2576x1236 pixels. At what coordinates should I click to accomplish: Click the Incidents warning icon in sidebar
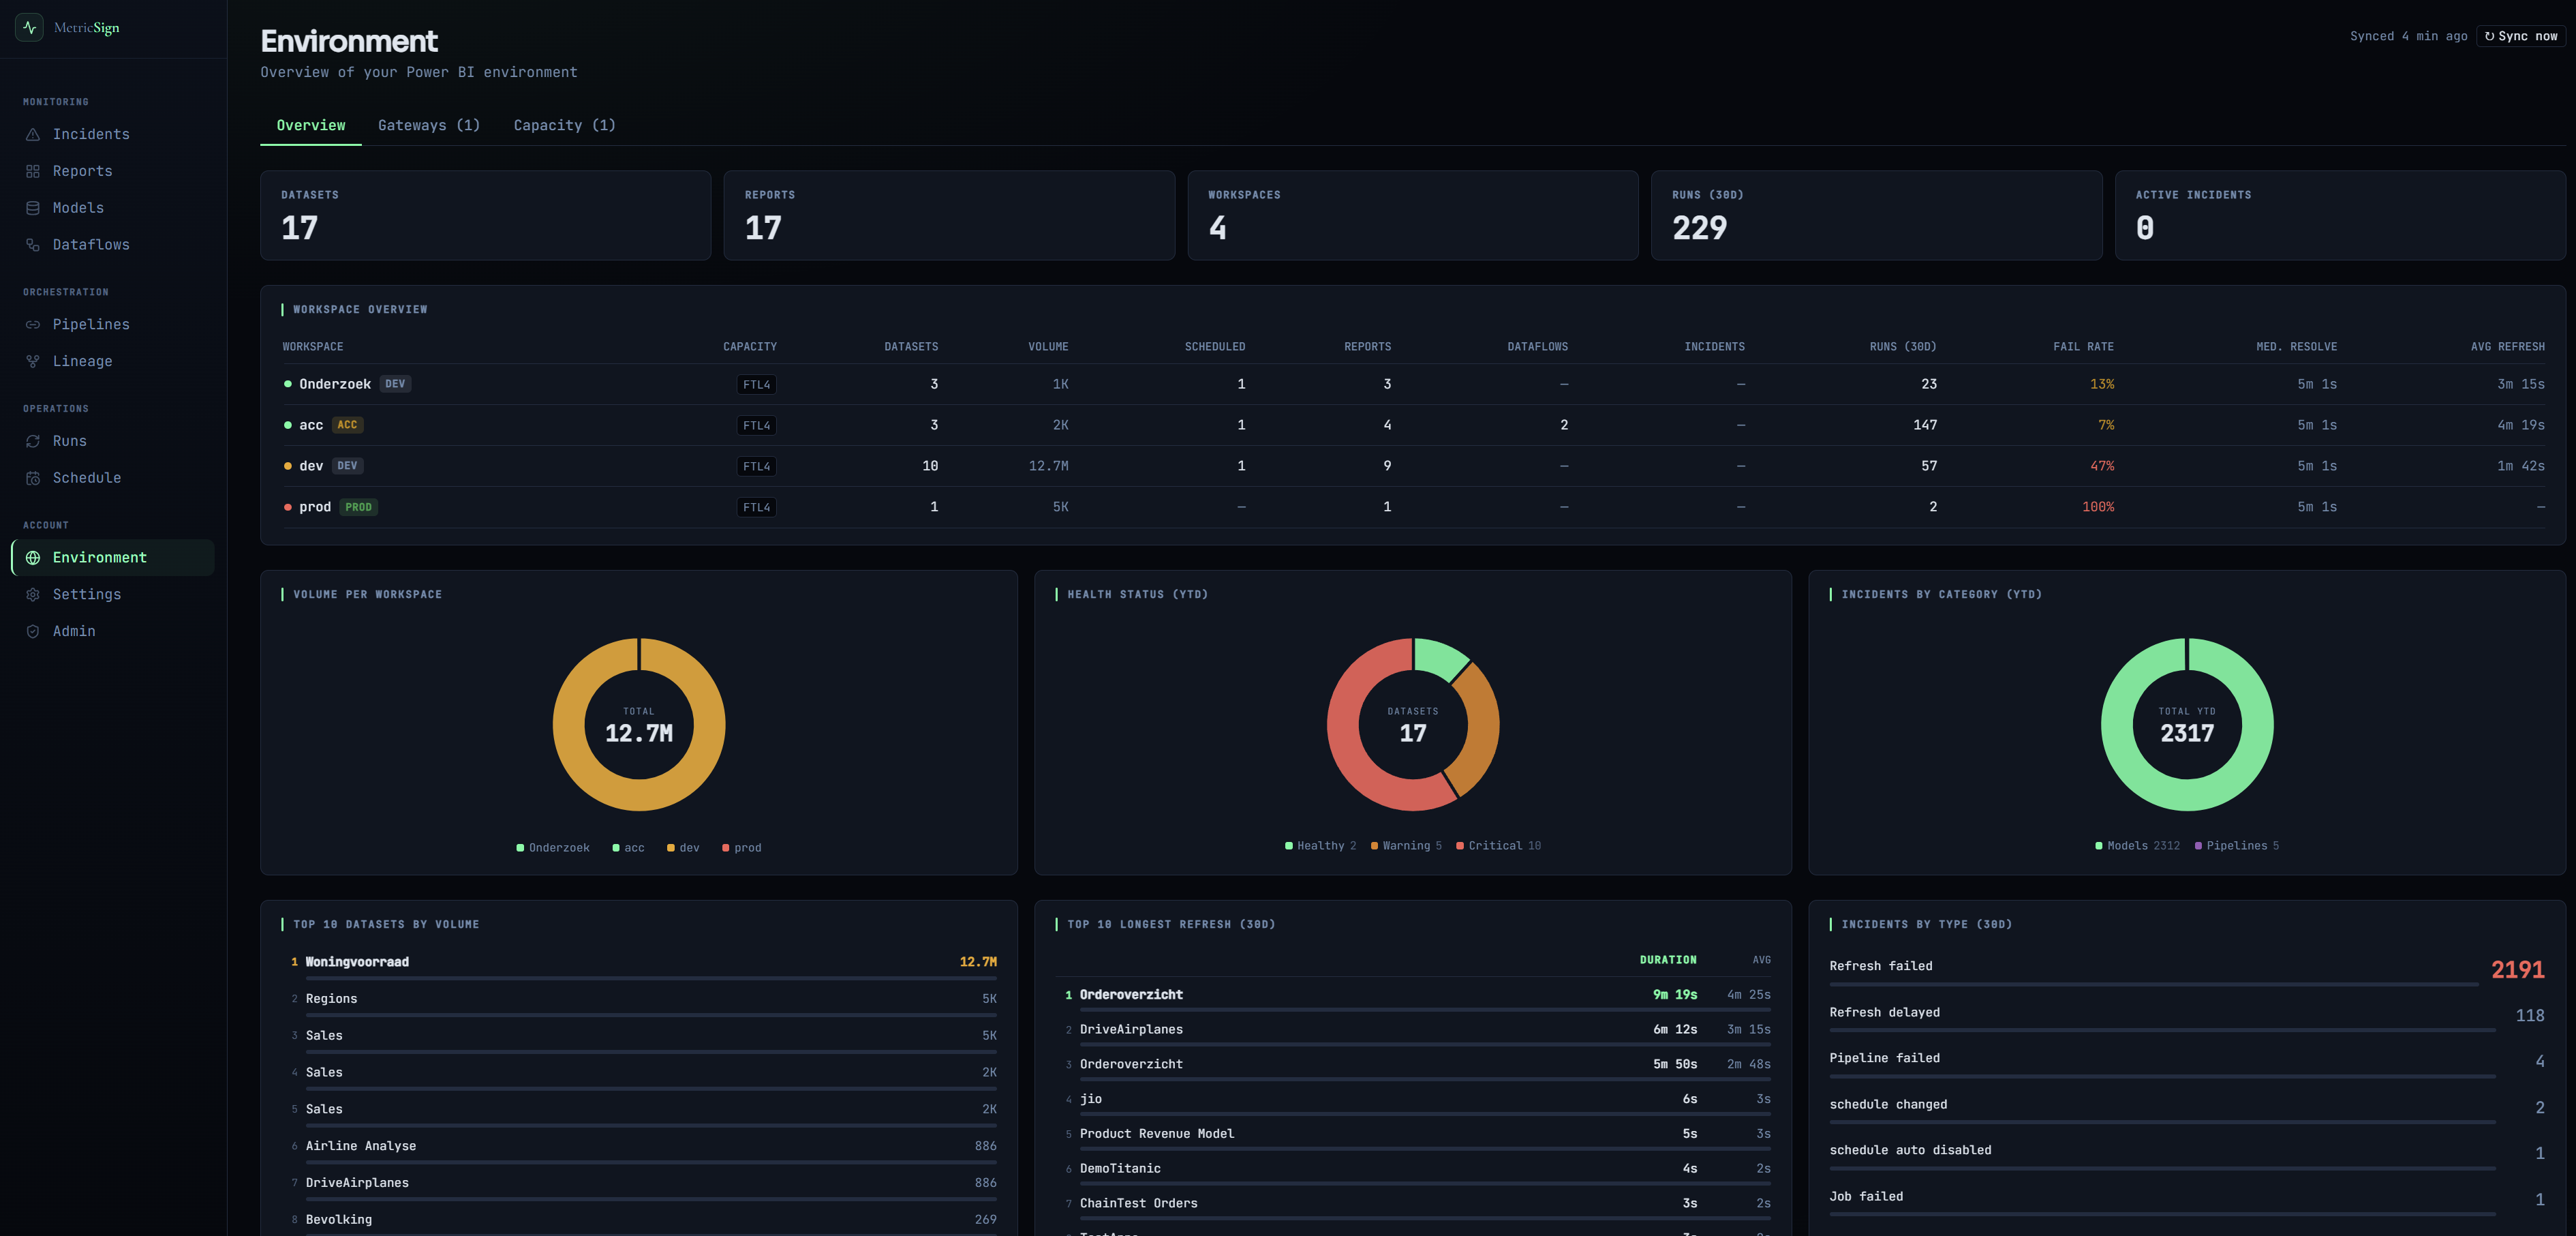33,134
